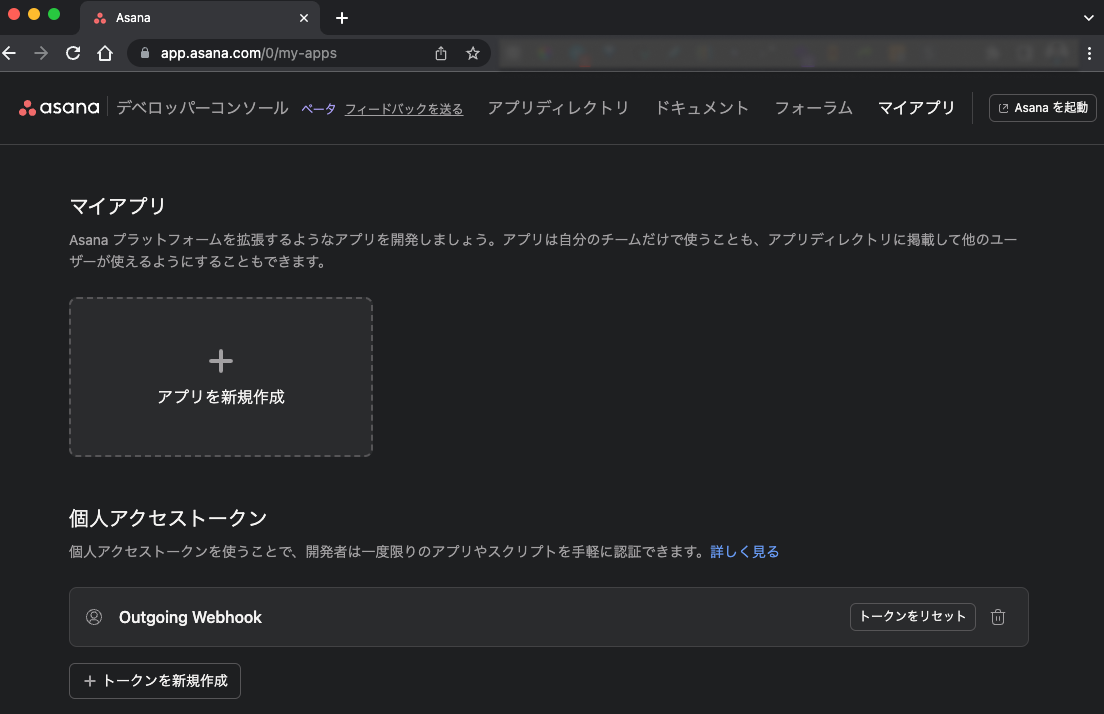Click the トークンを新規作成 button

click(x=155, y=681)
